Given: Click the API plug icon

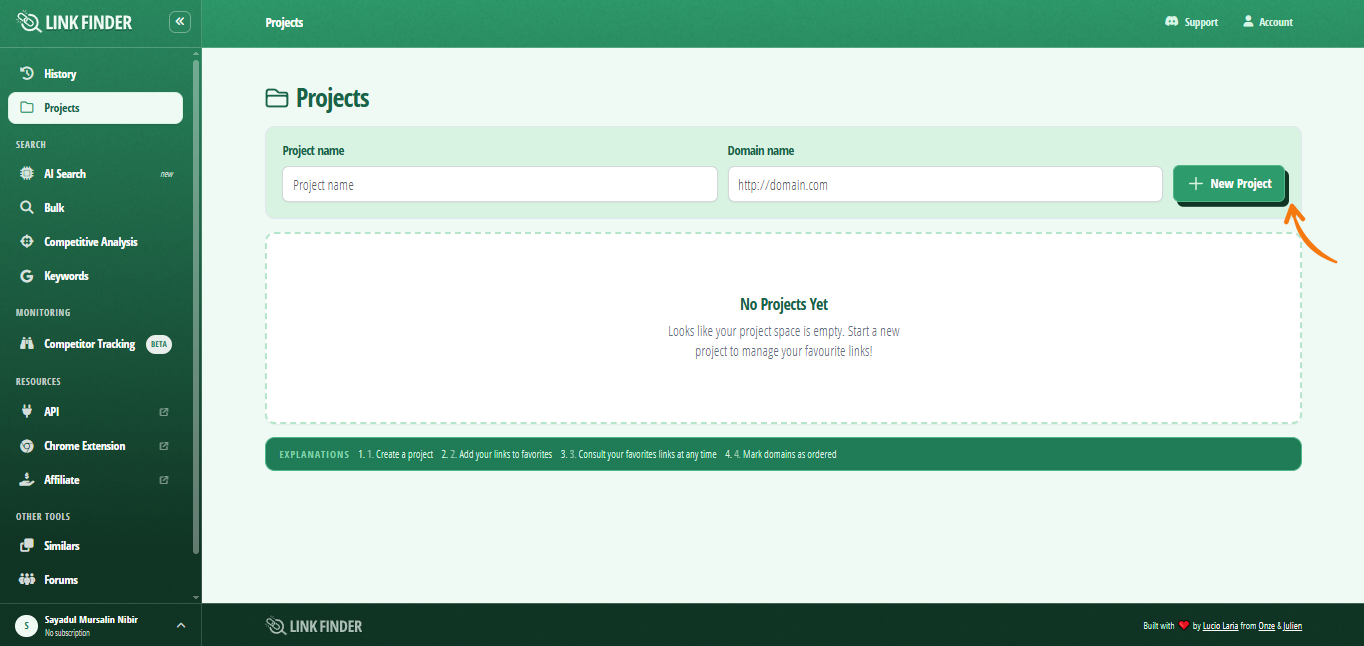Looking at the screenshot, I should tap(27, 412).
